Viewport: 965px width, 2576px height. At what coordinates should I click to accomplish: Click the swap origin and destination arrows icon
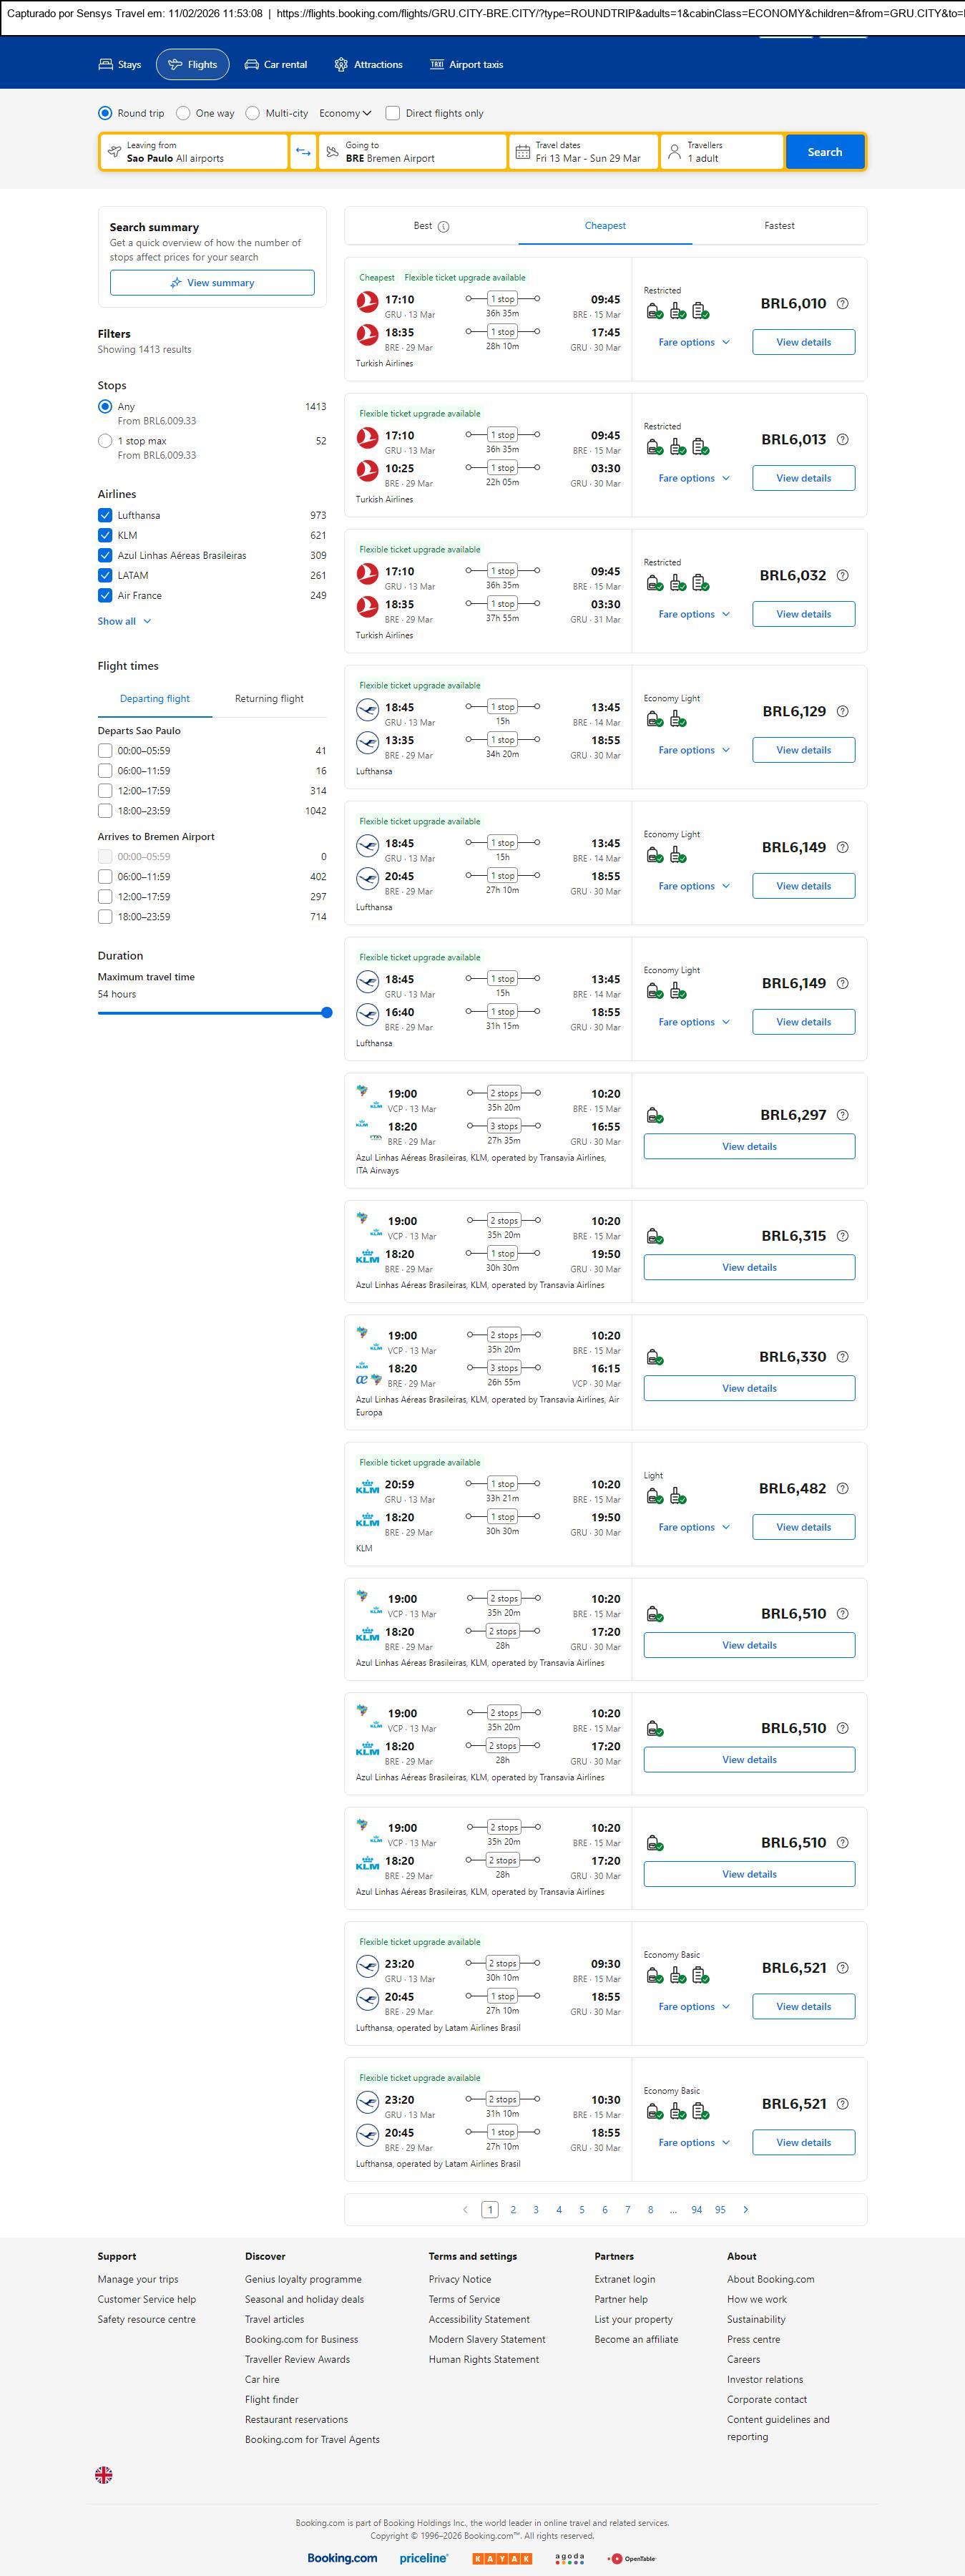click(303, 152)
